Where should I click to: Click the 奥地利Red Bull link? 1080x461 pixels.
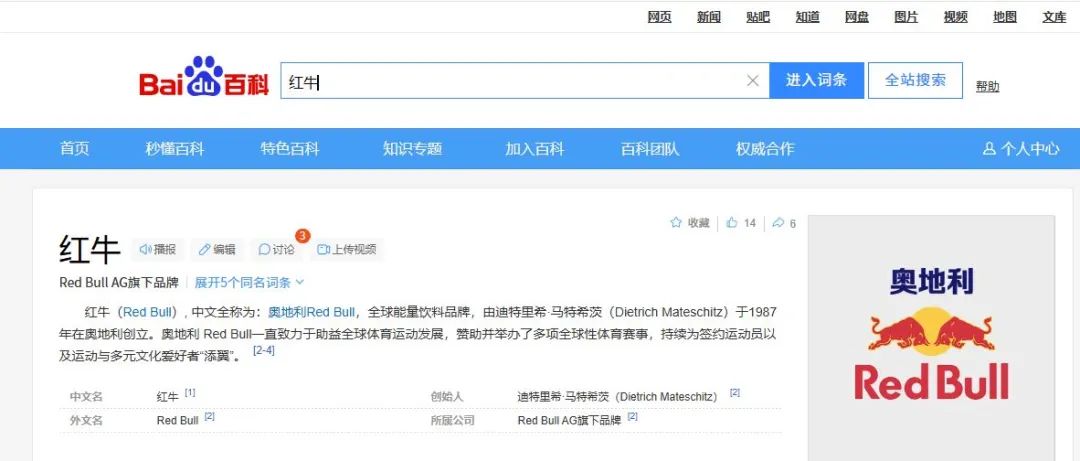[x=312, y=312]
